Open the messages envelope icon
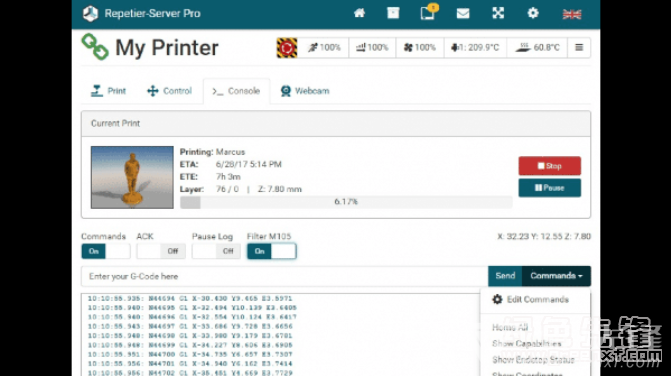This screenshot has height=376, width=671. (x=463, y=14)
